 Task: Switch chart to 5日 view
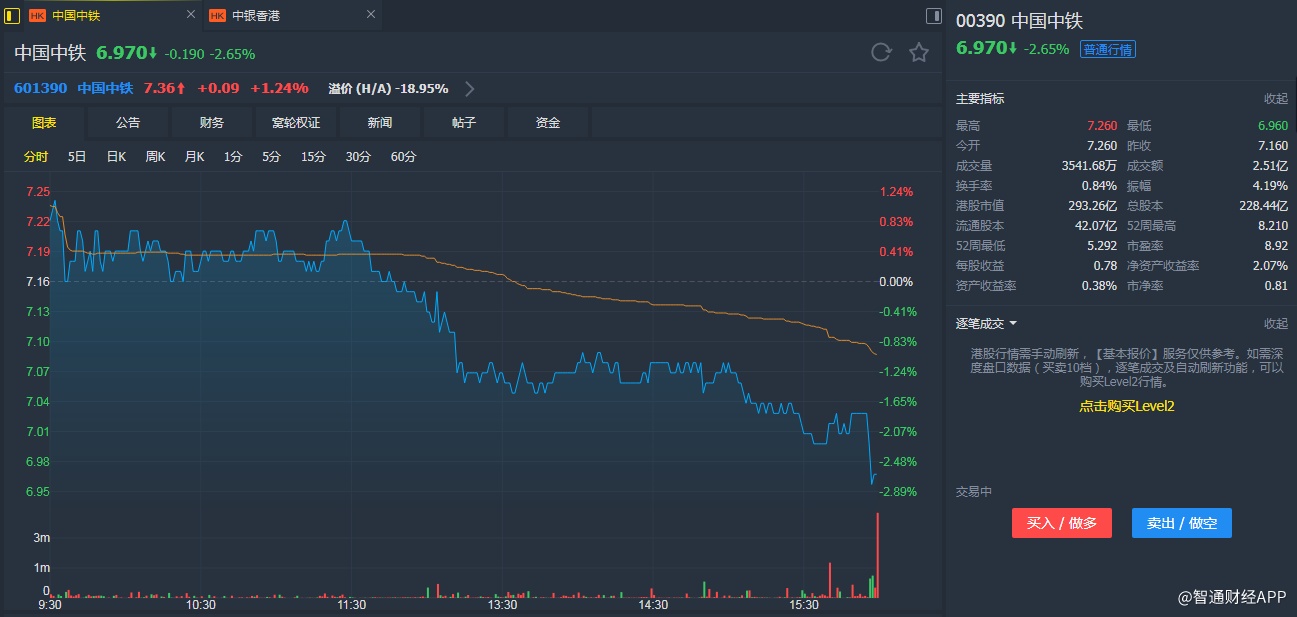click(77, 157)
